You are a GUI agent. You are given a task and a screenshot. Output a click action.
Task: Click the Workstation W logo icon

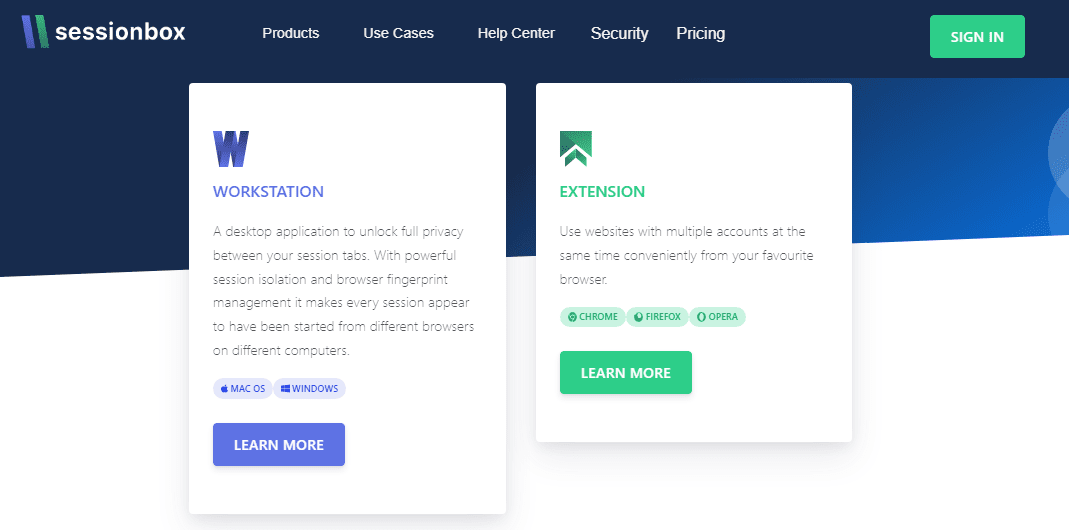(x=231, y=149)
